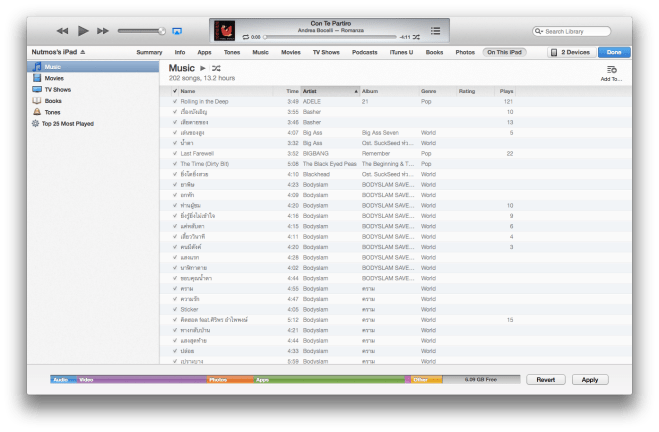Click the volume slider in the toolbar
This screenshot has height=432, width=659.
tap(141, 31)
